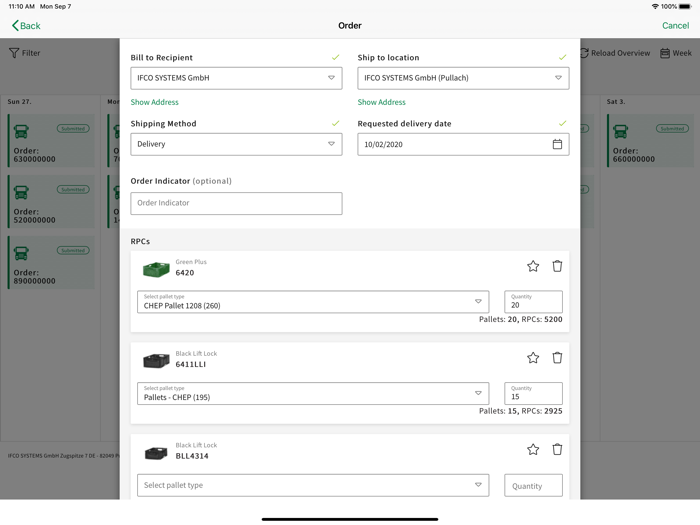Image resolution: width=700 pixels, height=525 pixels.
Task: Open the Filter funnel icon
Action: coord(14,53)
